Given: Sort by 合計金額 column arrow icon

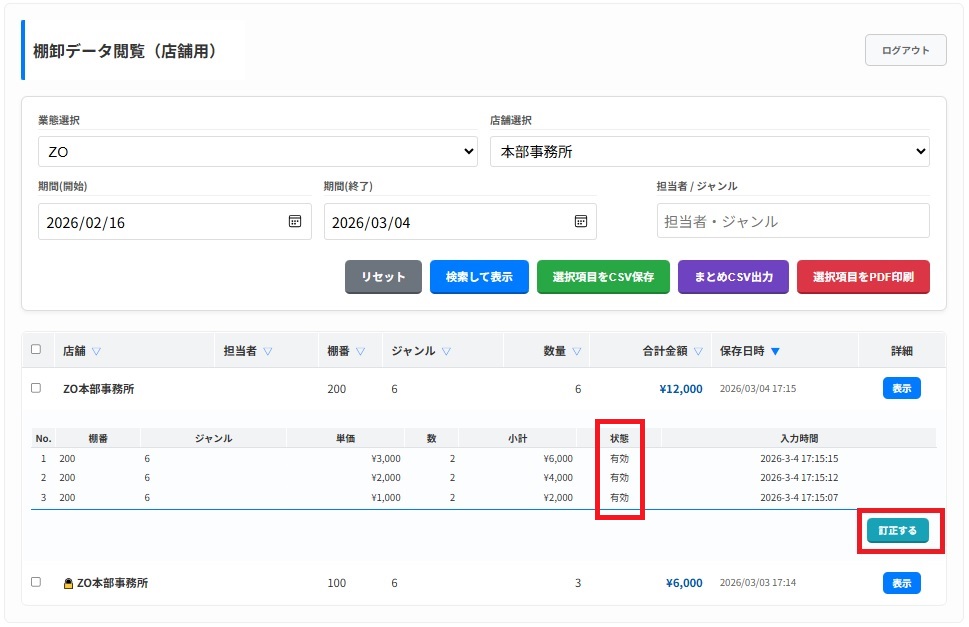Looking at the screenshot, I should 698,351.
